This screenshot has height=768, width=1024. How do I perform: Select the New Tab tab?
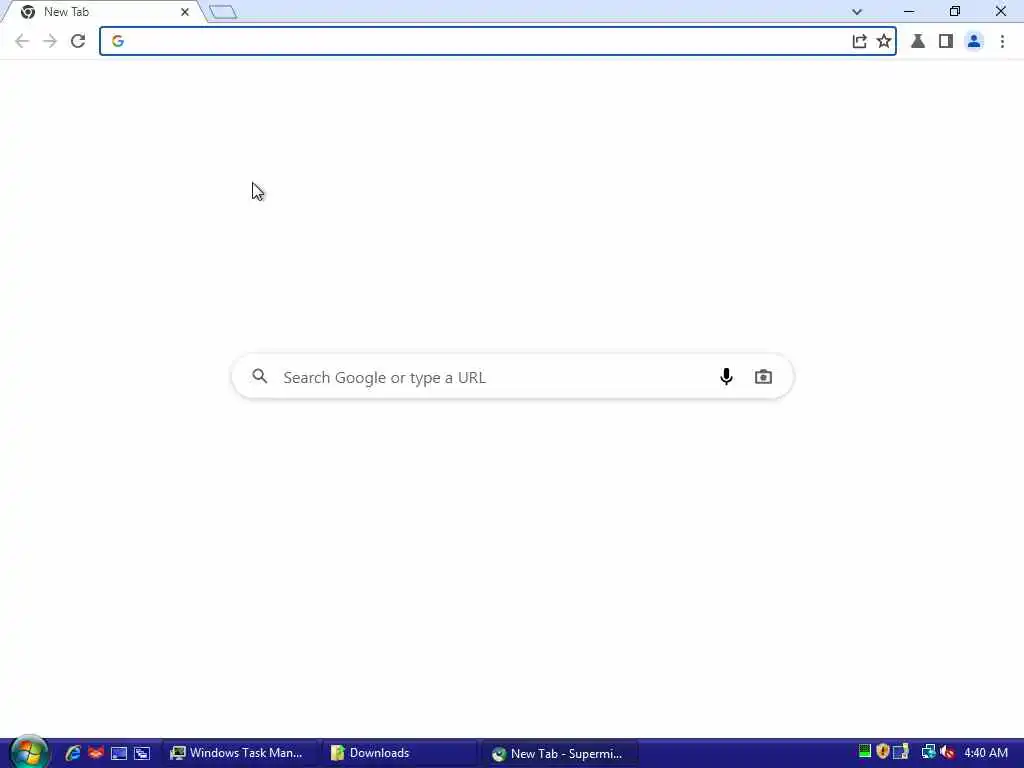click(104, 12)
